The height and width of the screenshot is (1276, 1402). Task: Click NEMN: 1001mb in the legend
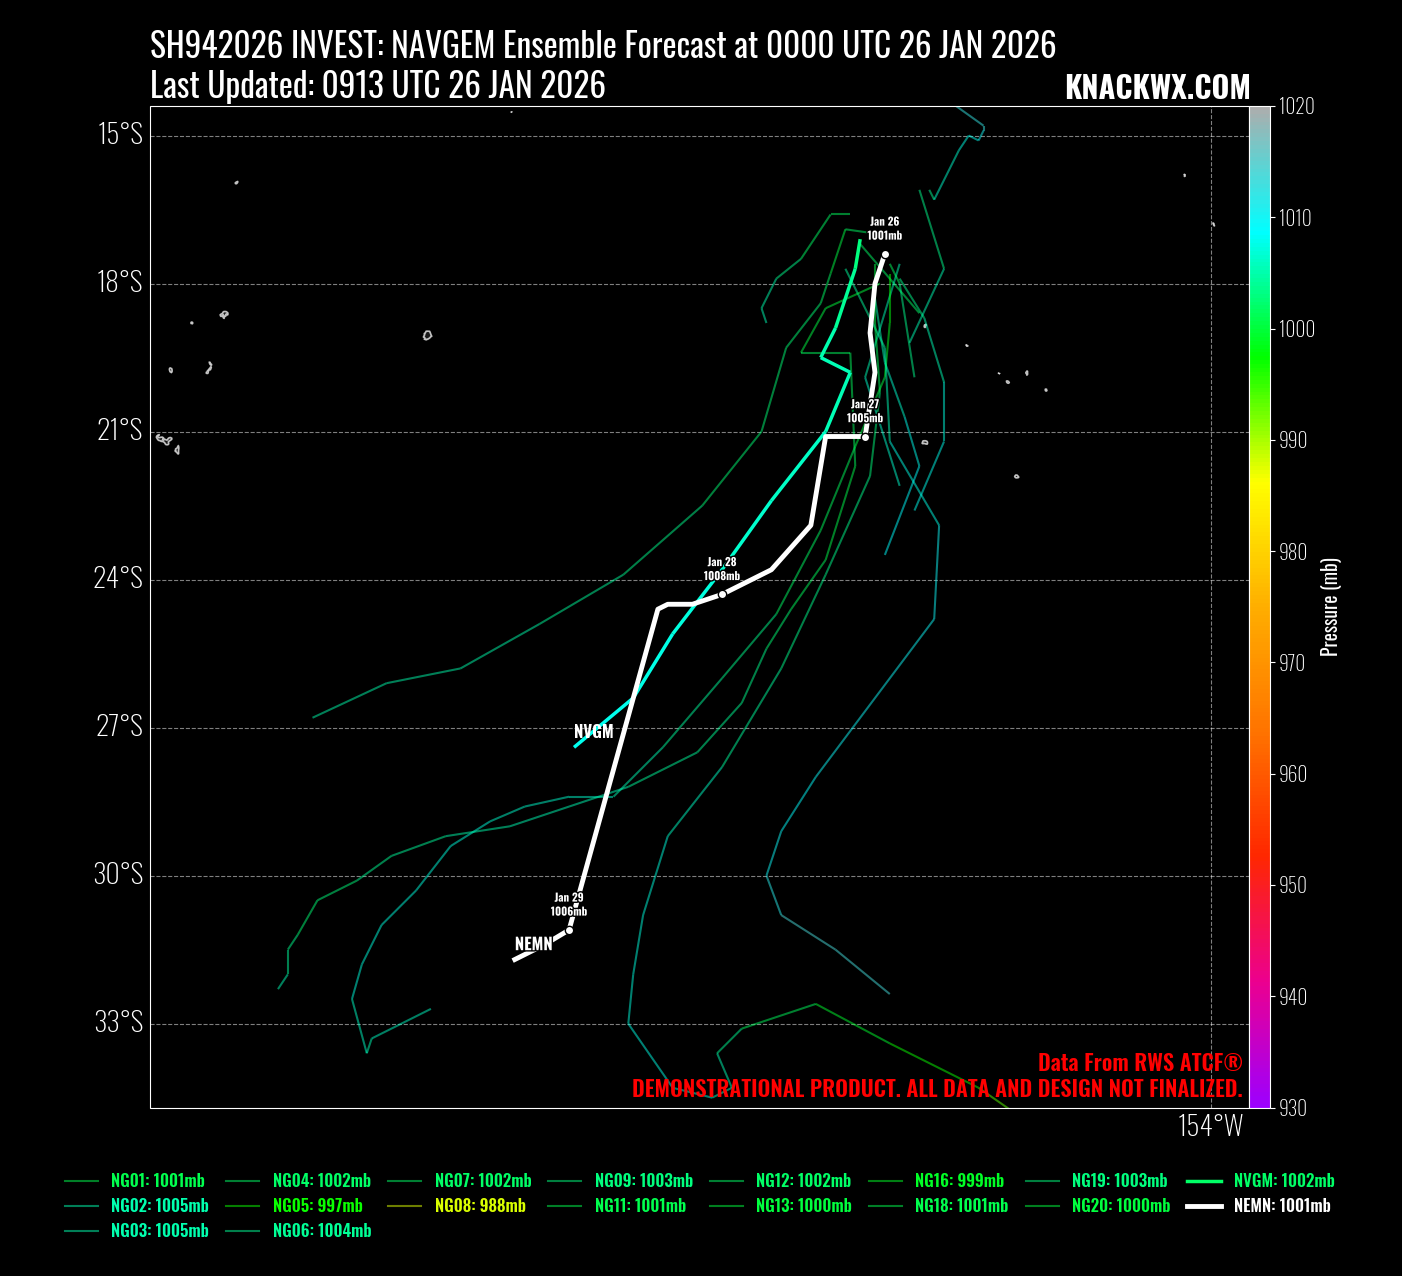coord(1281,1206)
